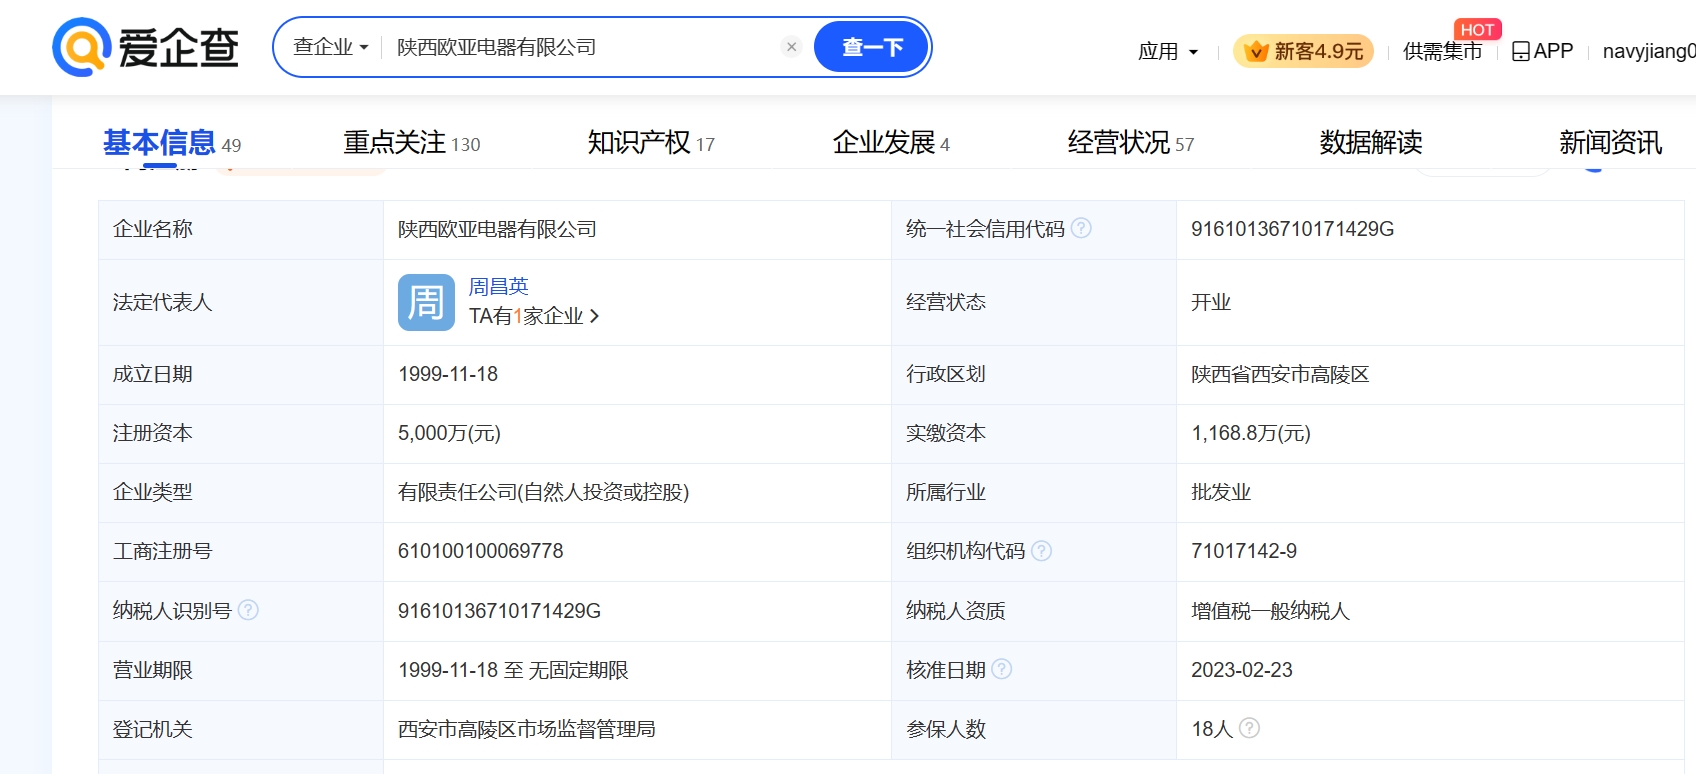Open help icon beside 统一社会信用代码
This screenshot has width=1696, height=774.
(1081, 228)
